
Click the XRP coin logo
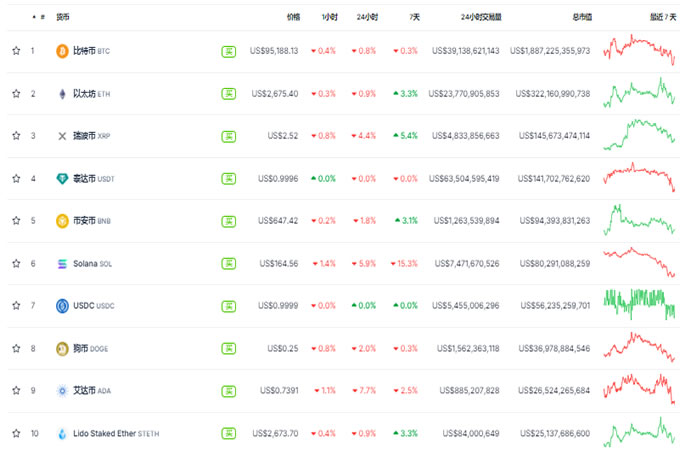point(62,136)
